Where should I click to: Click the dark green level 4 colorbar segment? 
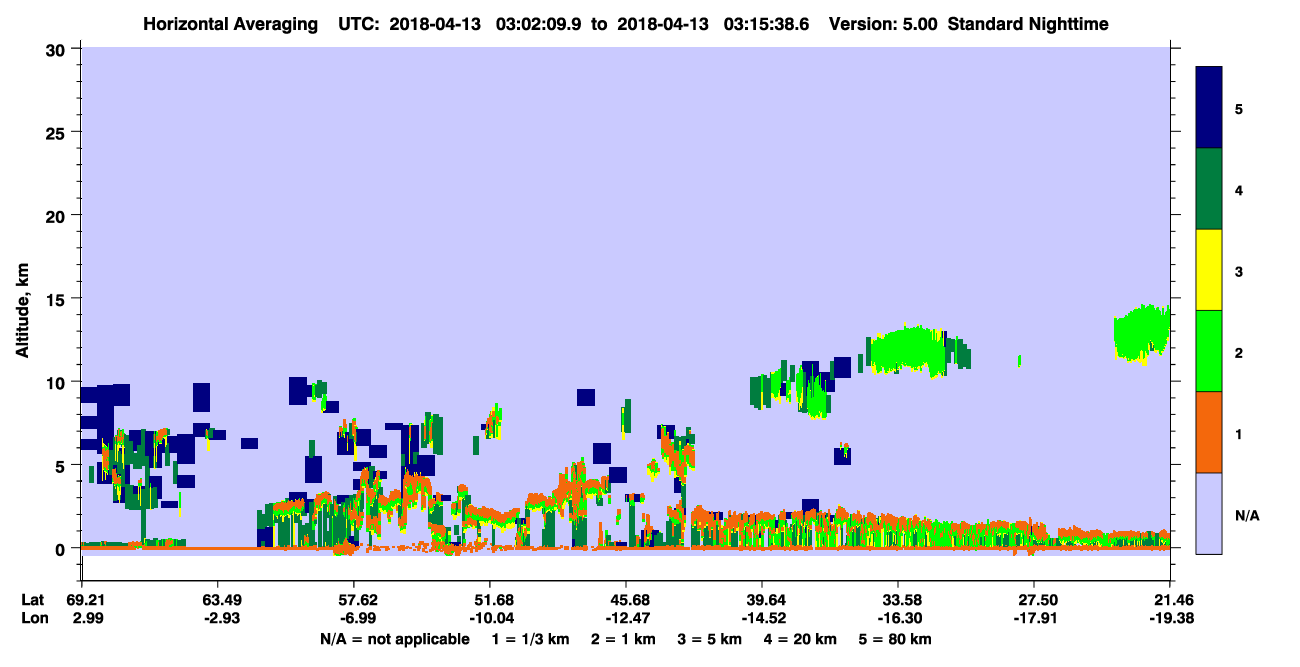point(1209,189)
